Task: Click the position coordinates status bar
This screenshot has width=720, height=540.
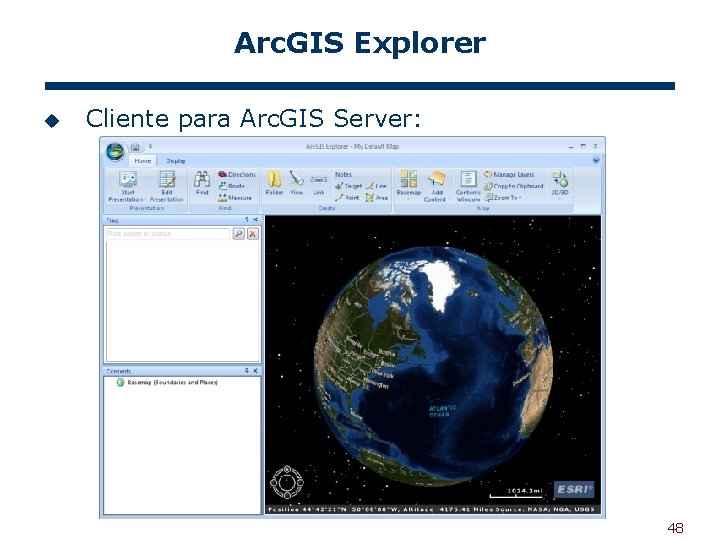Action: point(433,509)
